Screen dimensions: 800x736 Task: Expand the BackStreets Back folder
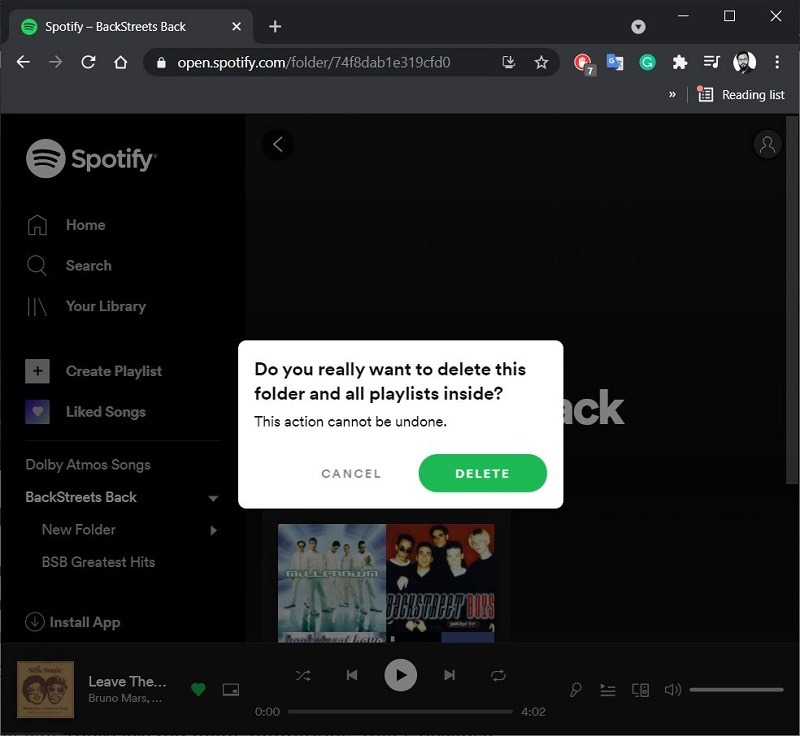(213, 497)
